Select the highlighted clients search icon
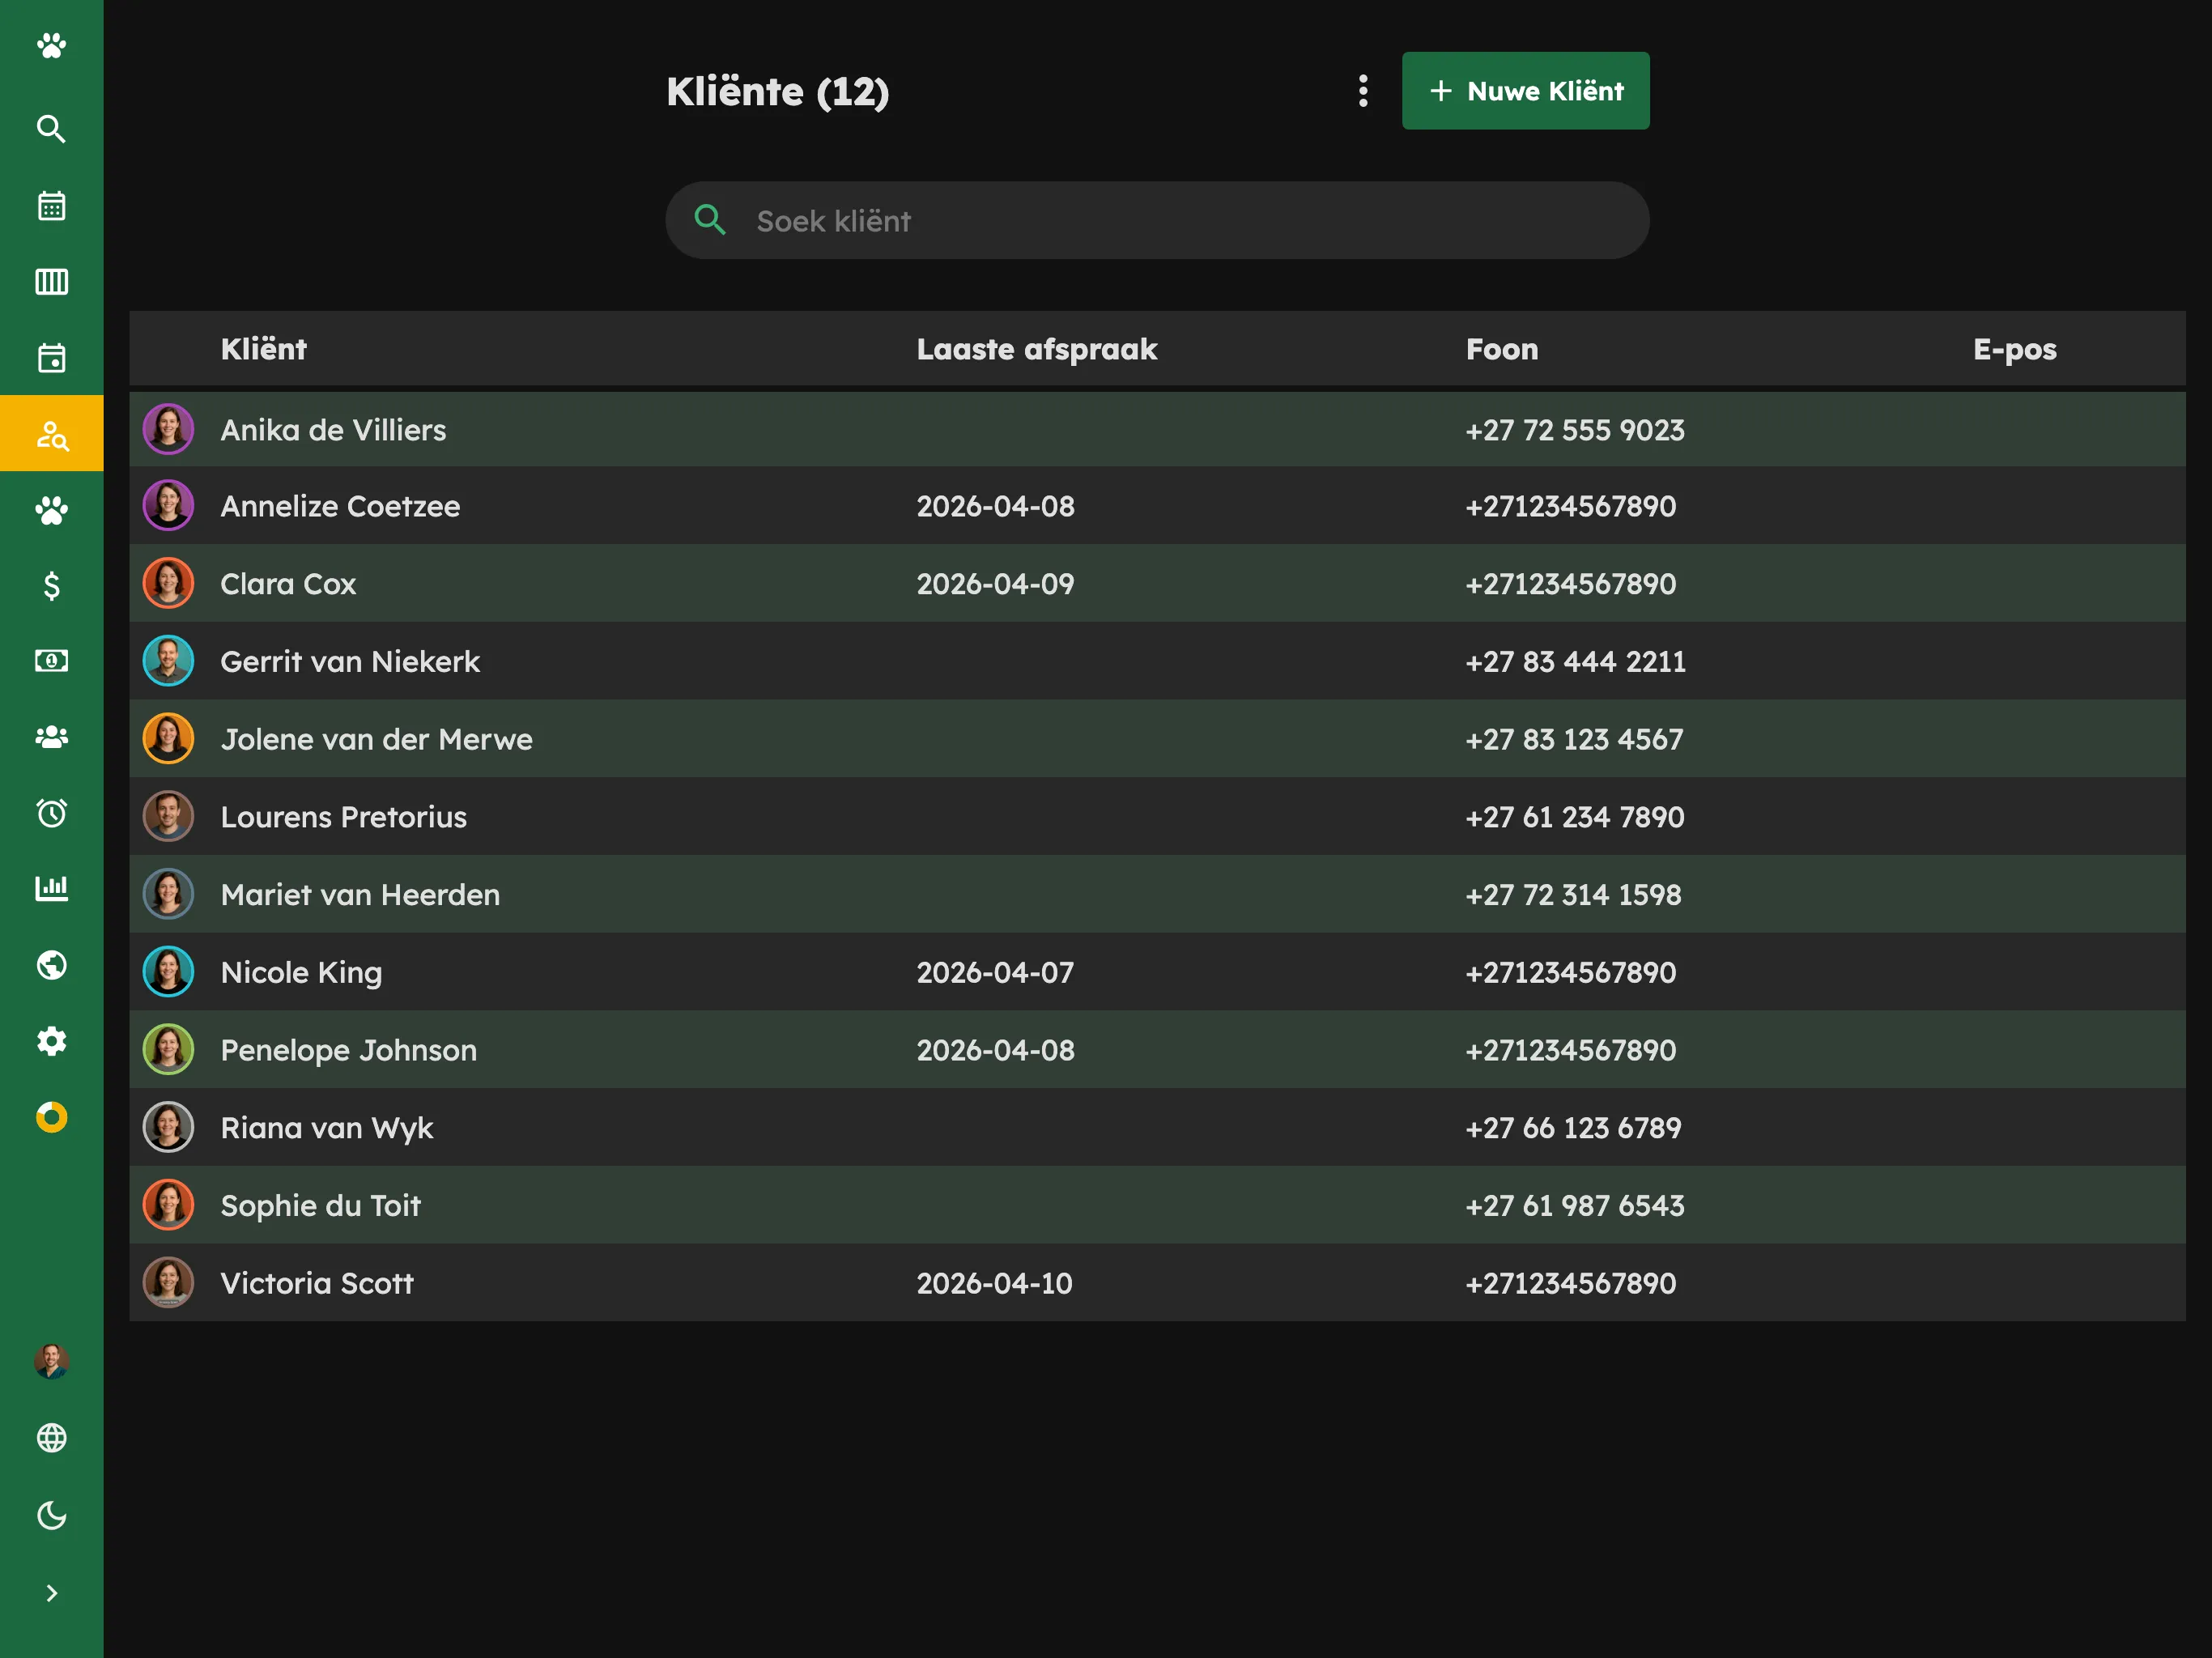Image resolution: width=2212 pixels, height=1658 pixels. point(51,434)
